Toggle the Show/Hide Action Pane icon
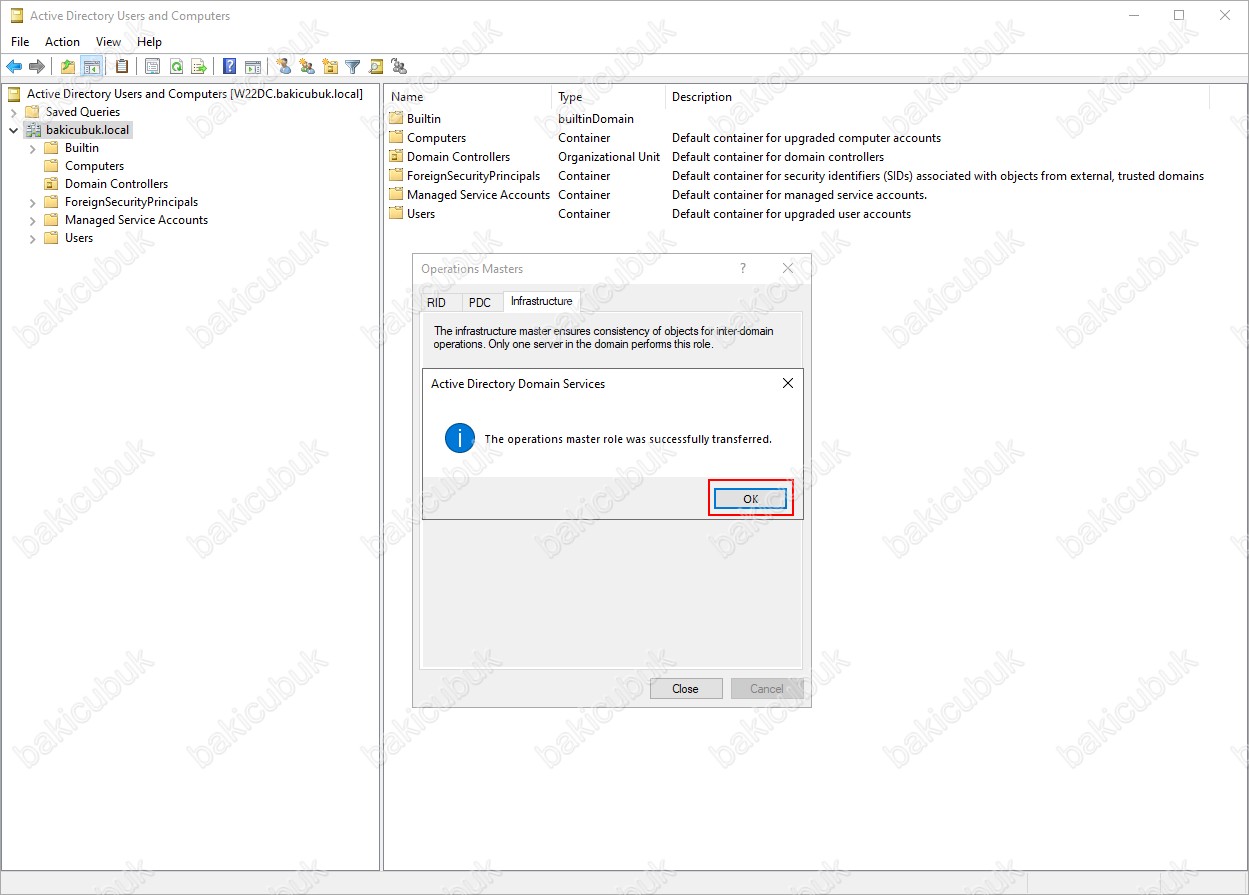 pyautogui.click(x=253, y=67)
